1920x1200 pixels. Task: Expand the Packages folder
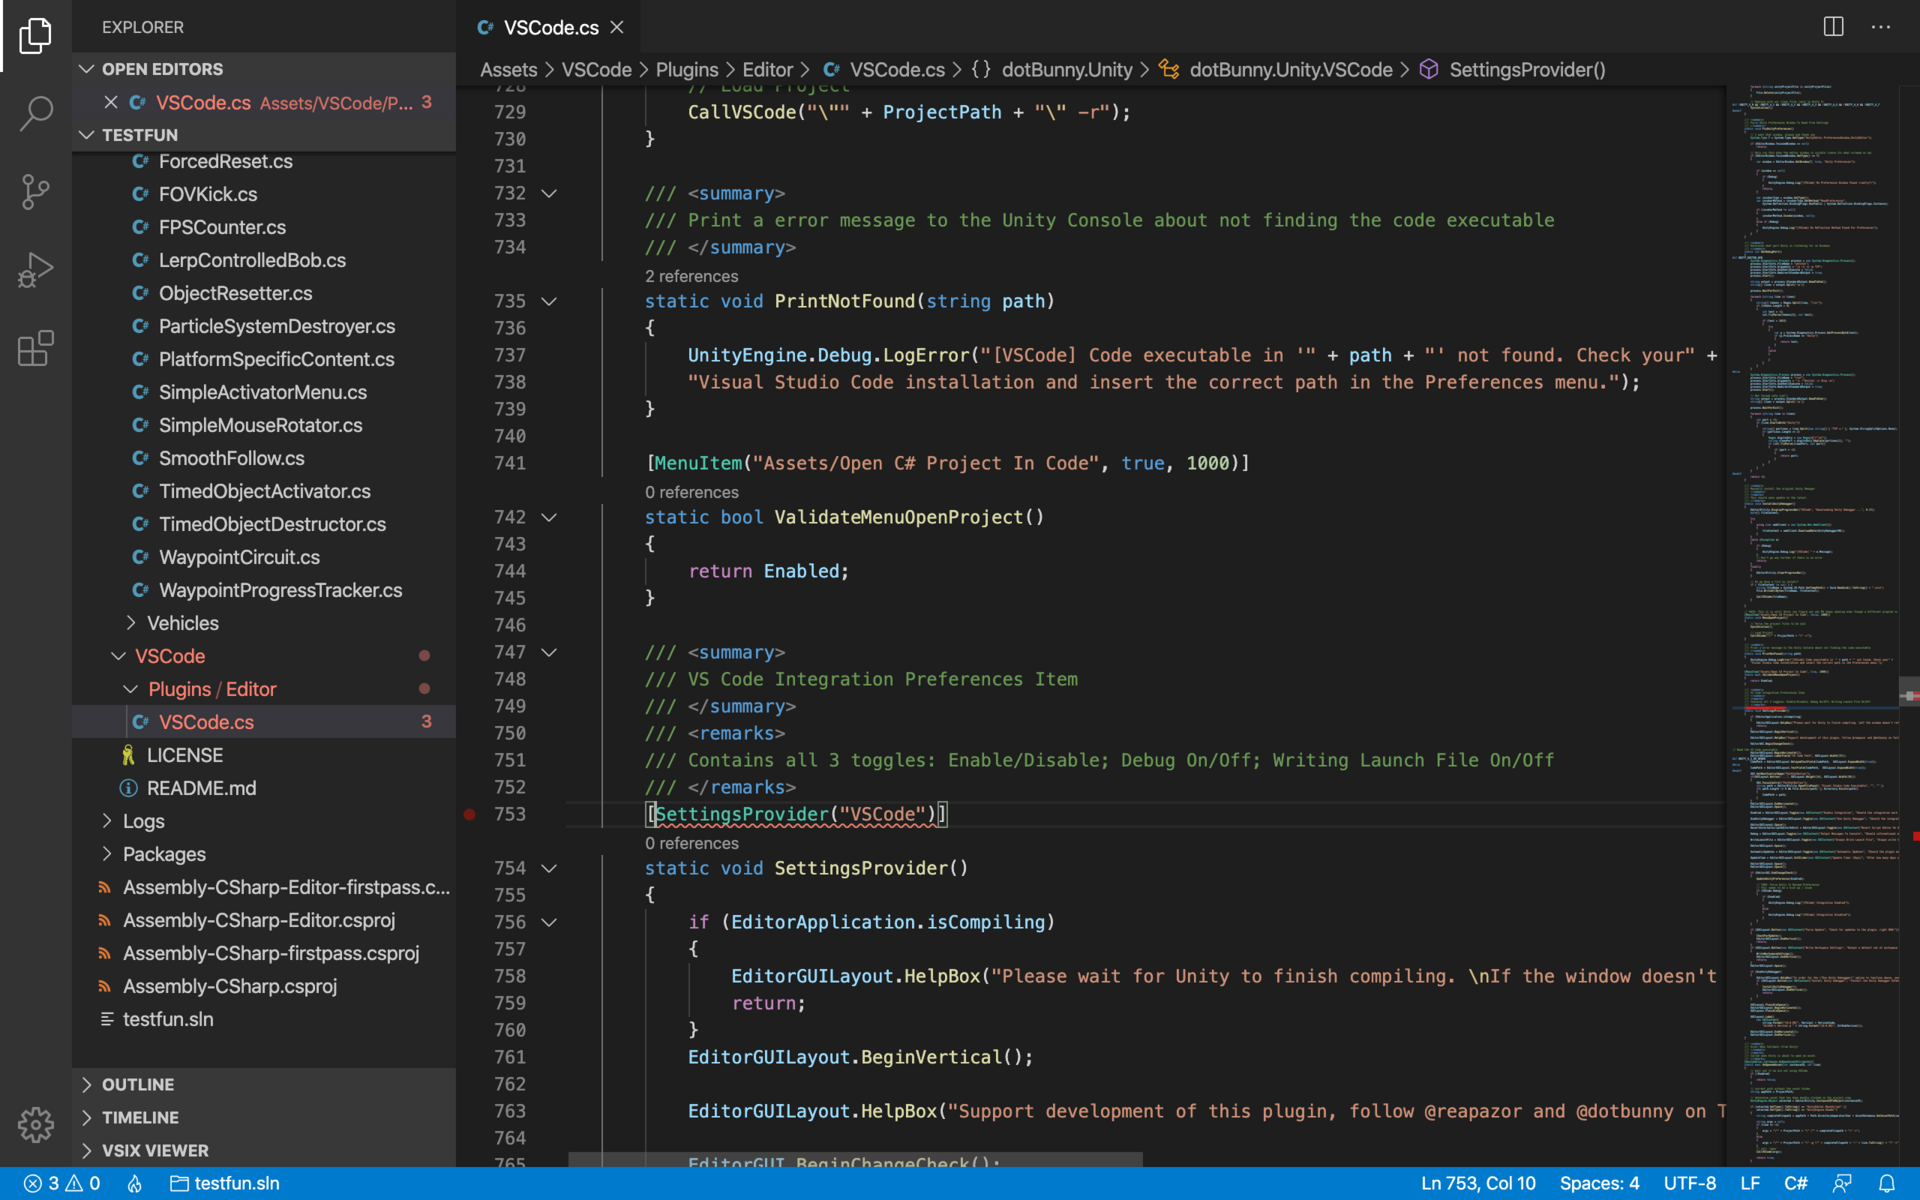(107, 854)
